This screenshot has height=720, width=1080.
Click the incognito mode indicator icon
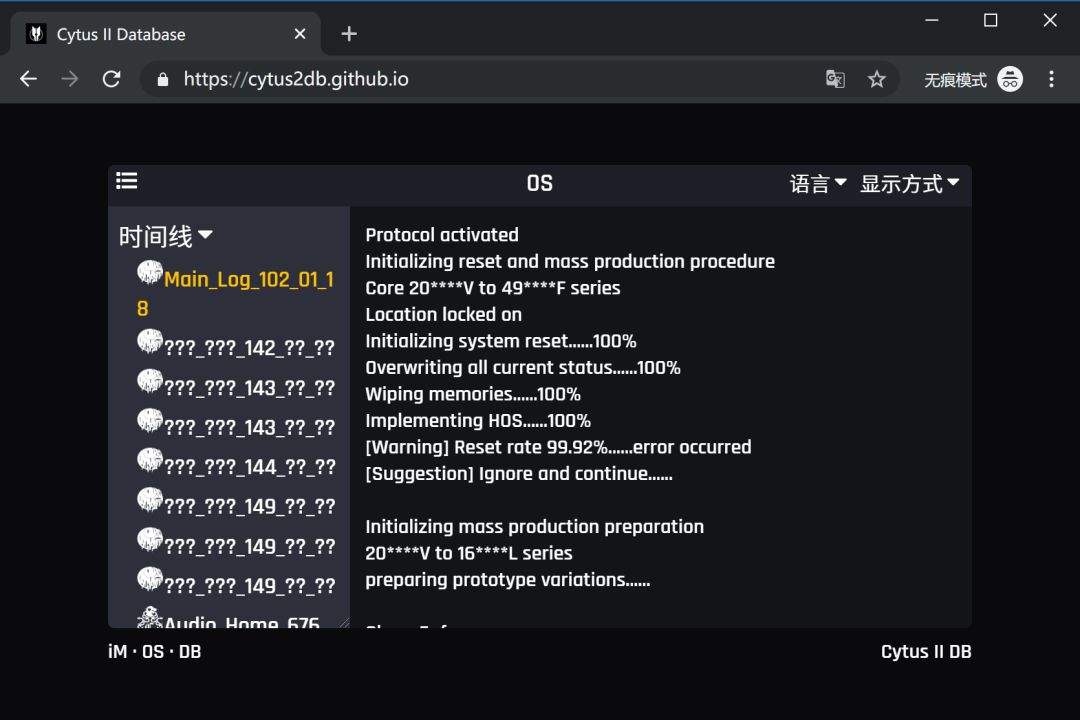pos(1010,79)
